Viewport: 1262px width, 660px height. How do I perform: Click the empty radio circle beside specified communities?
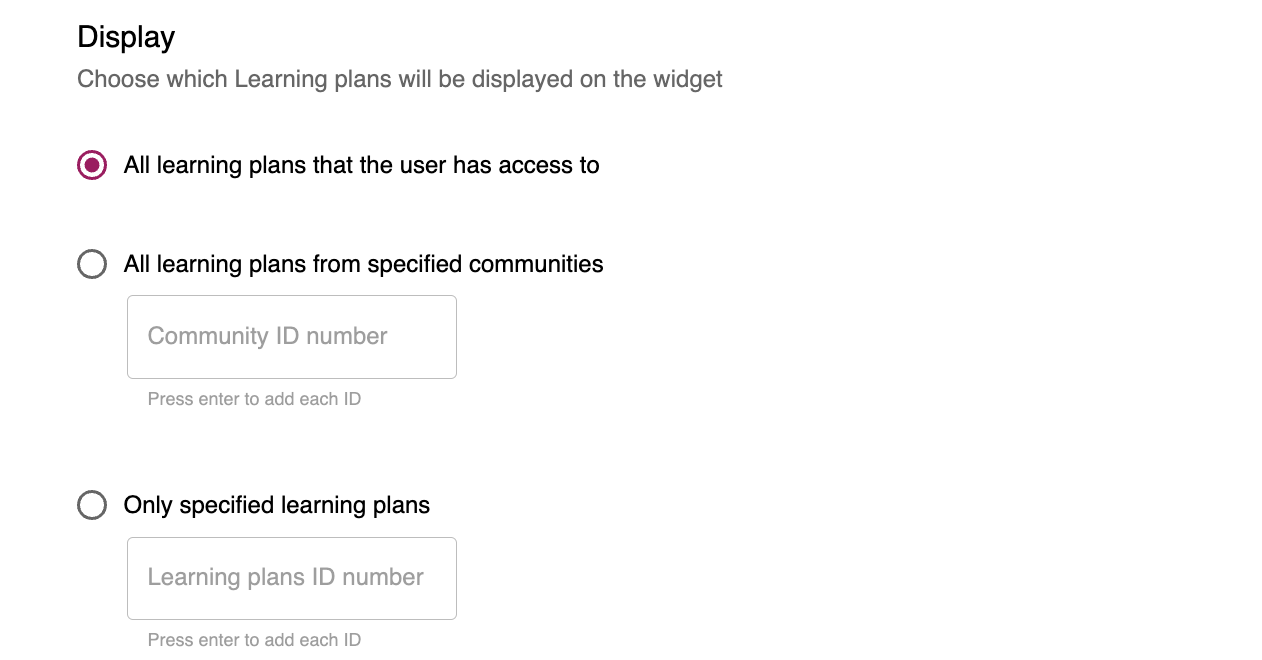(x=92, y=264)
